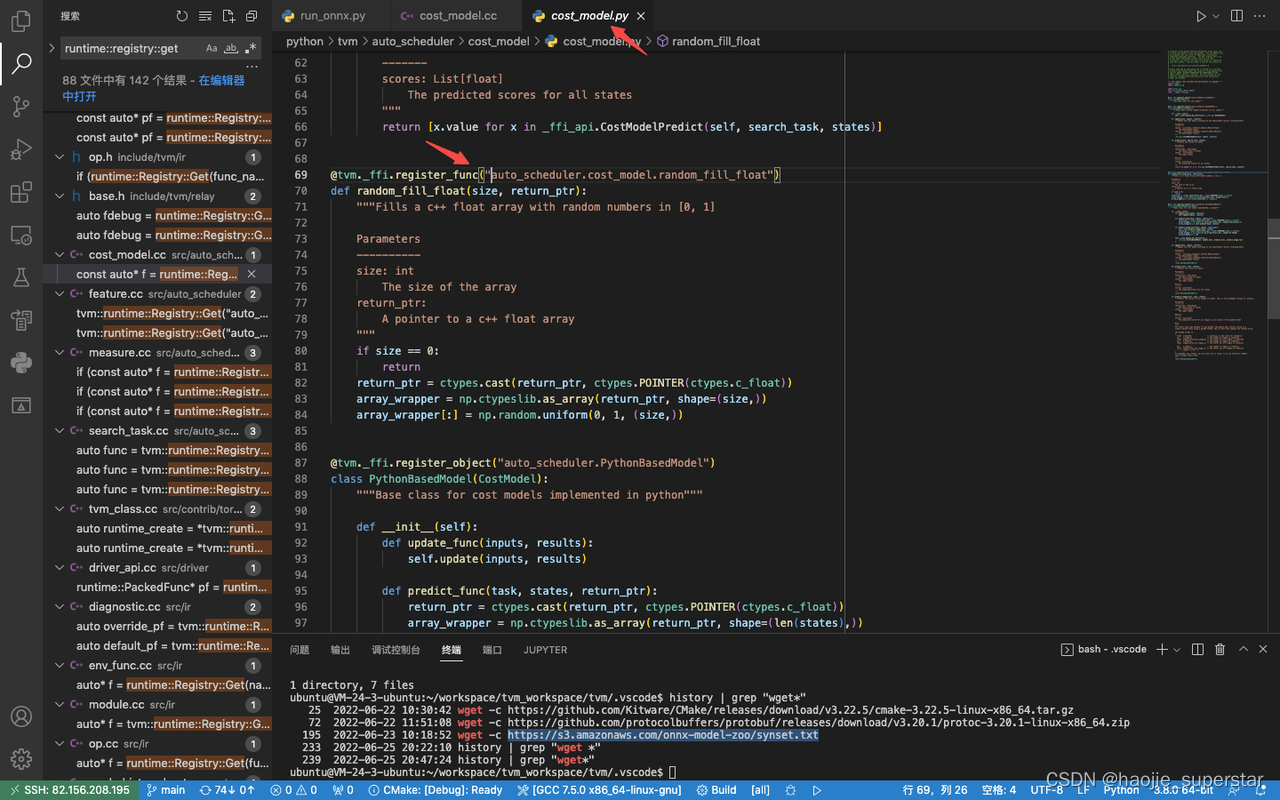Open the JUPYTER panel tab
This screenshot has height=800, width=1280.
tap(545, 650)
